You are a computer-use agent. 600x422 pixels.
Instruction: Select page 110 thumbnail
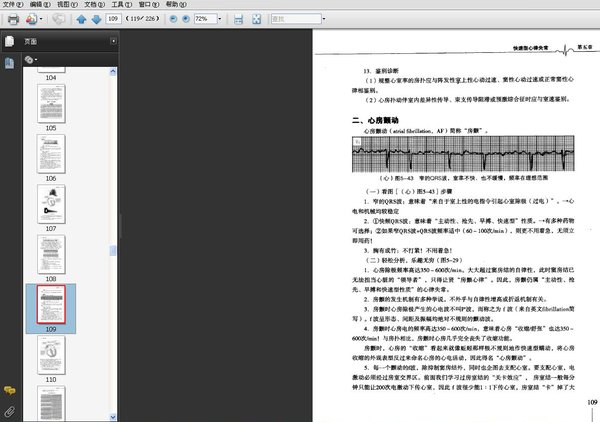[x=51, y=355]
